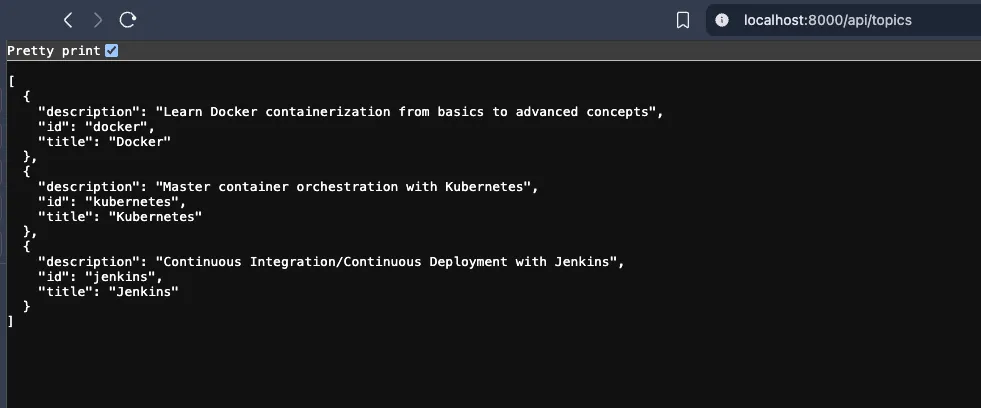Click the browser forward arrow
Viewport: 981px width, 408px height.
click(97, 20)
